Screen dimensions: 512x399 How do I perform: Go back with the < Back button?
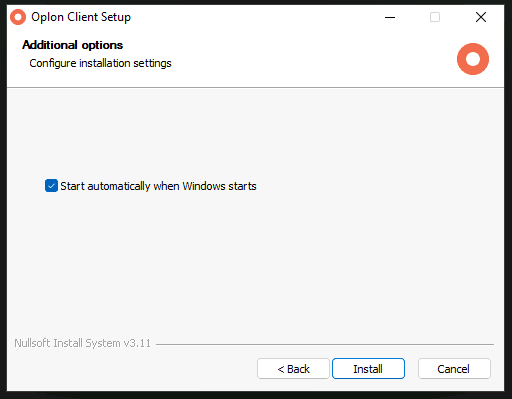(x=293, y=369)
